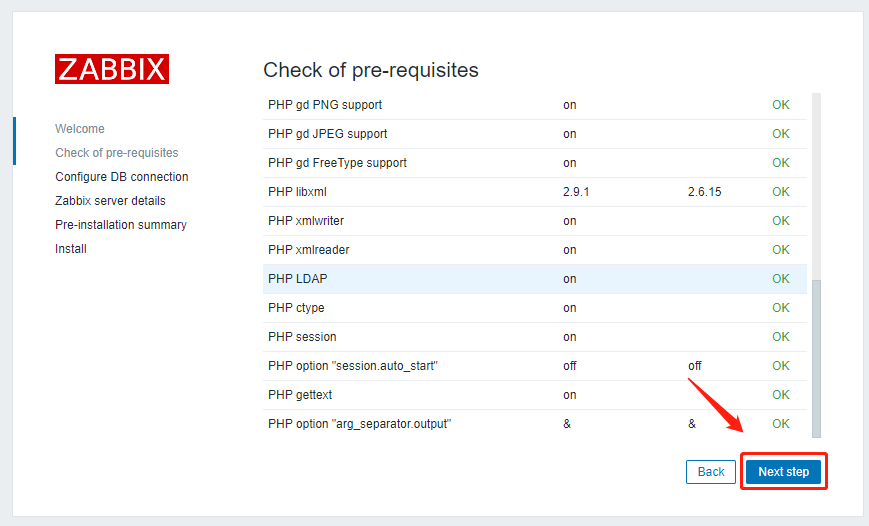This screenshot has height=526, width=869.
Task: Click the PHP gd FreeType support row
Action: 337,163
